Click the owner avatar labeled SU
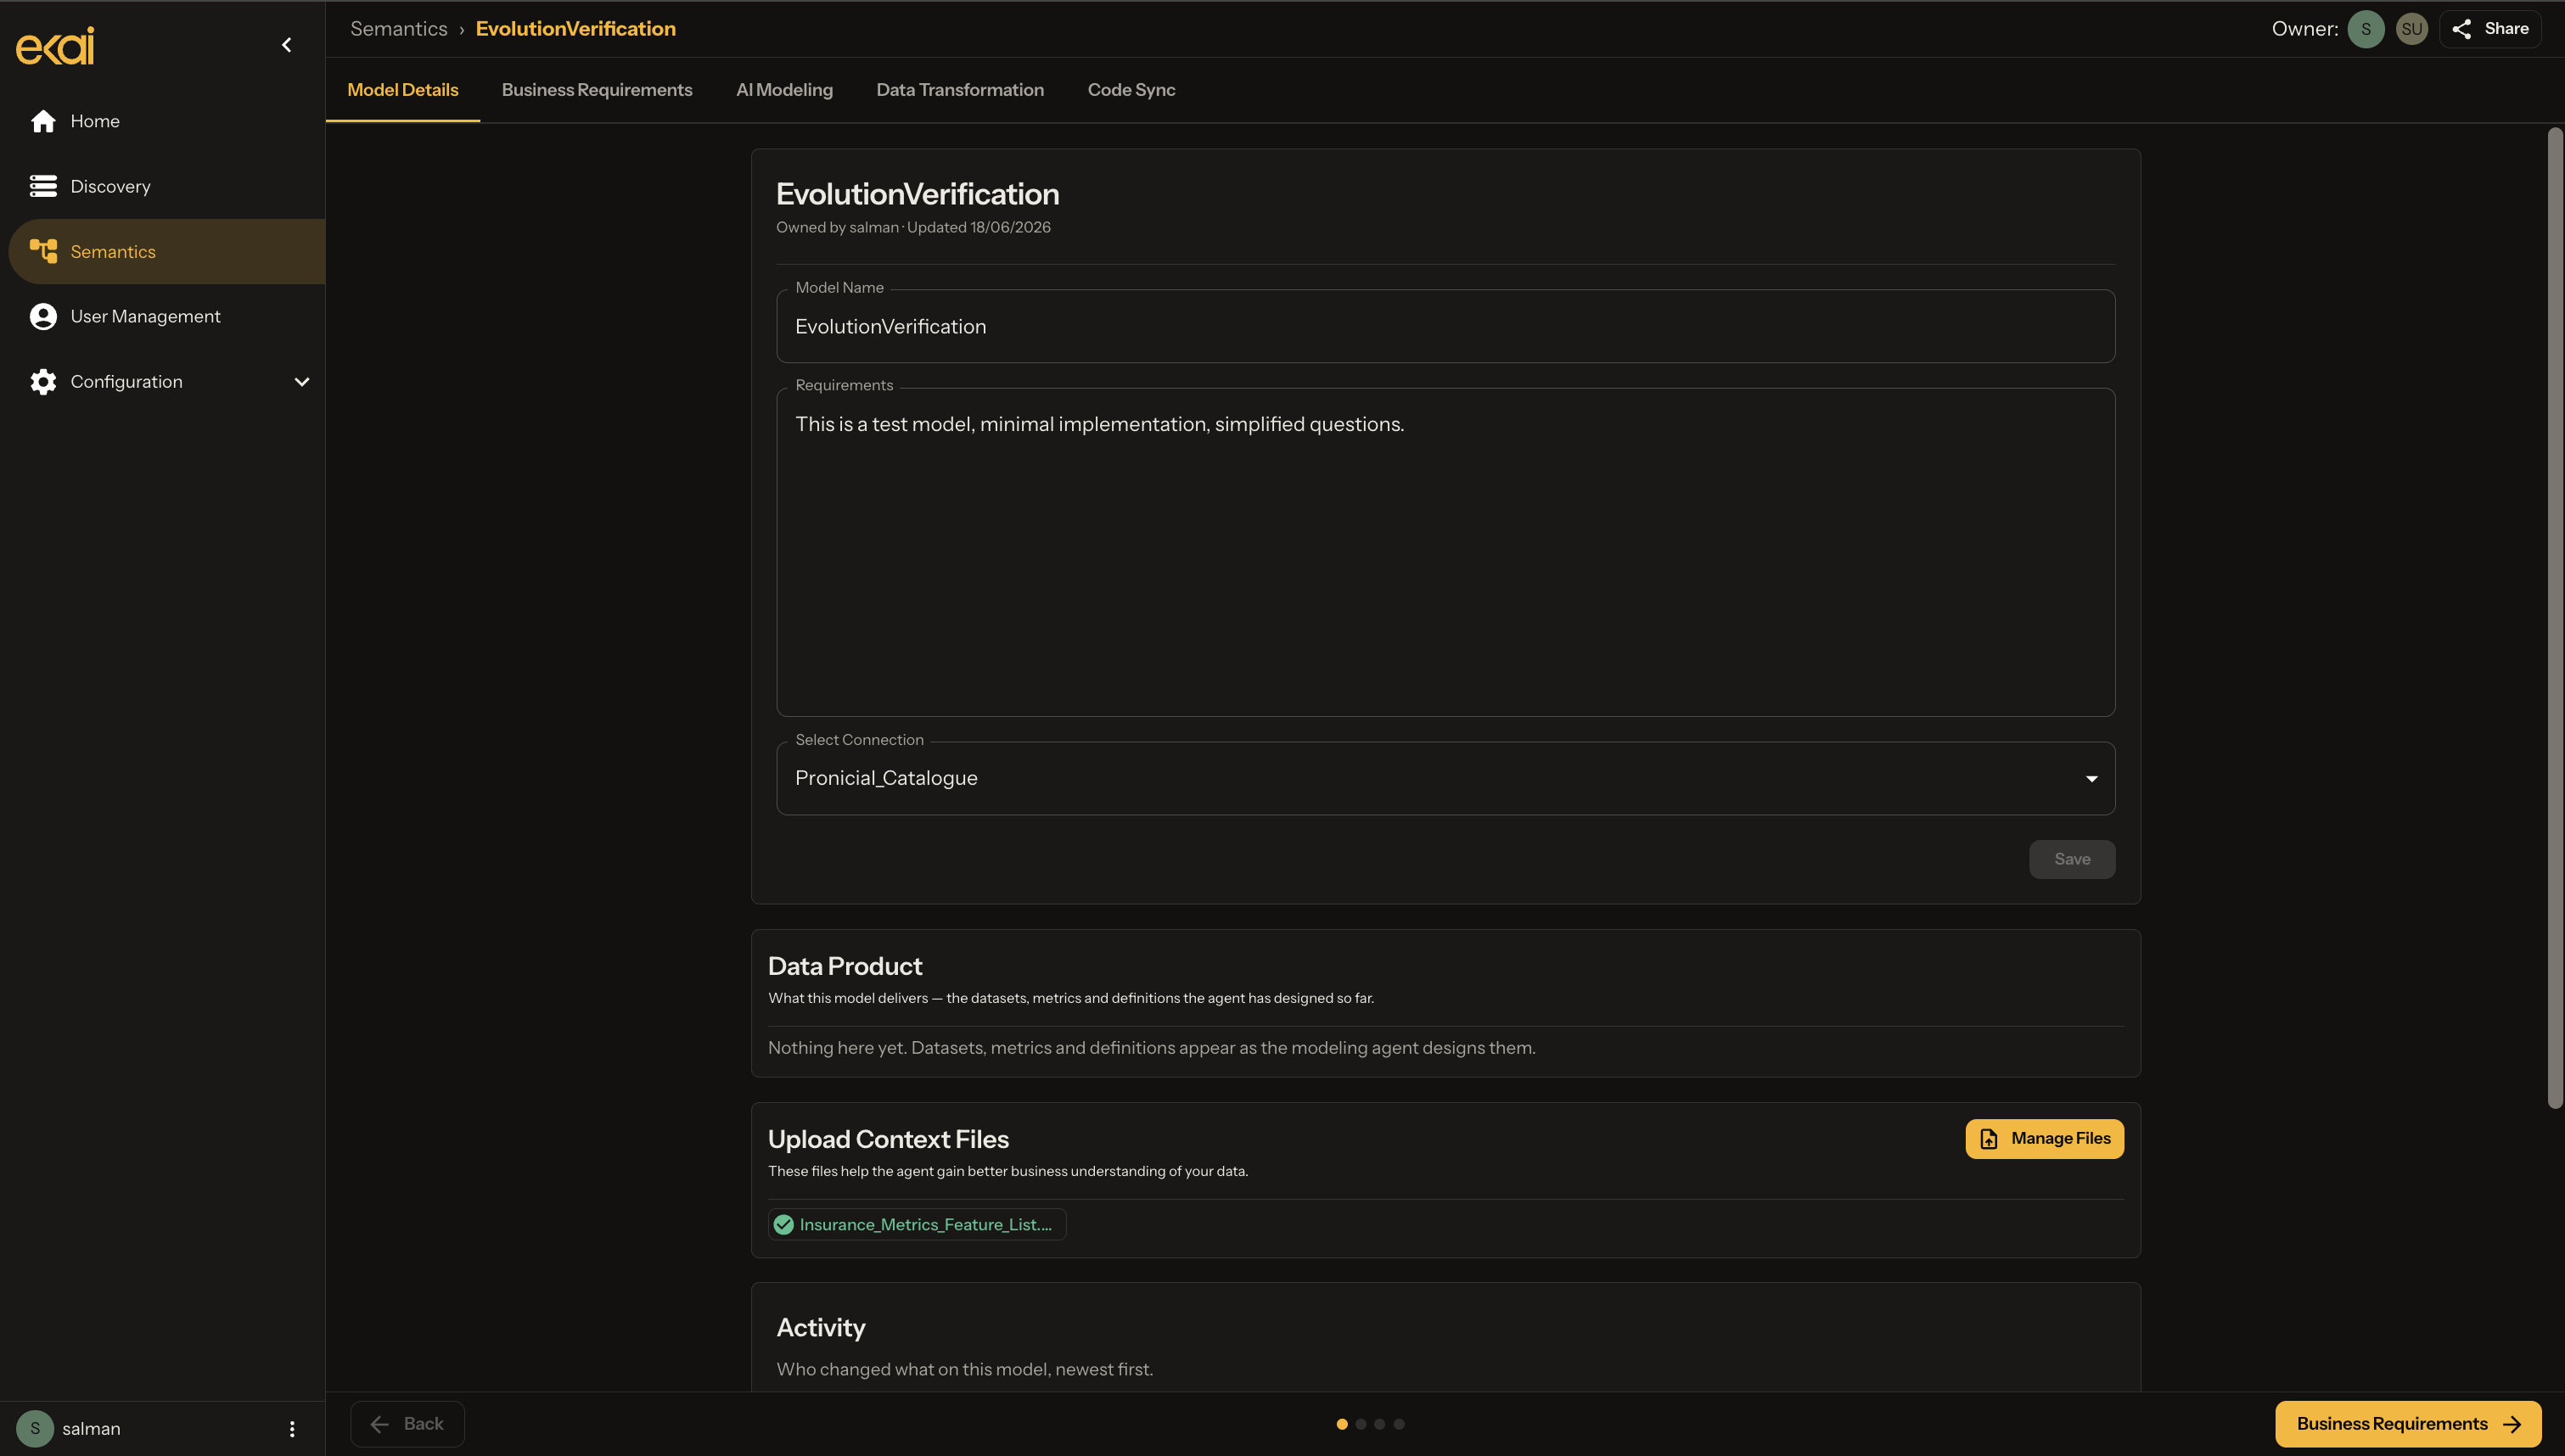The height and width of the screenshot is (1456, 2565). [2412, 29]
